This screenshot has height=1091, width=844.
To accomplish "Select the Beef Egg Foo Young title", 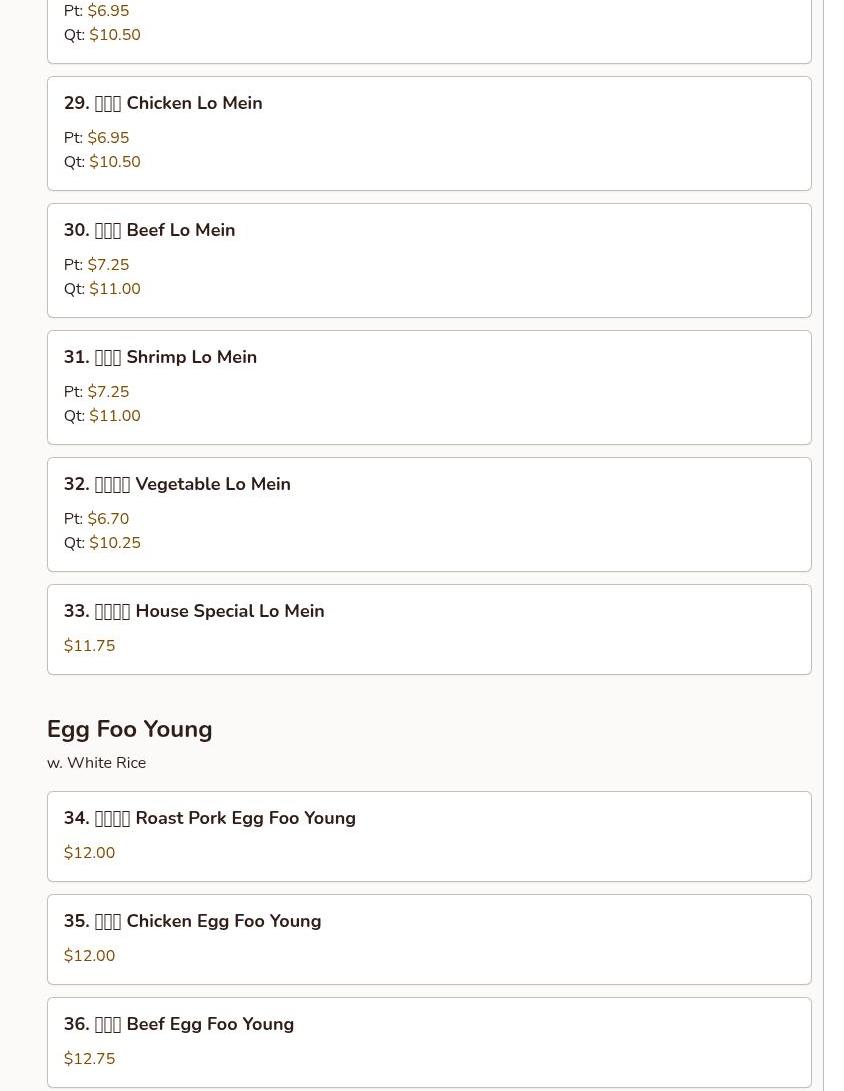I will [179, 1024].
